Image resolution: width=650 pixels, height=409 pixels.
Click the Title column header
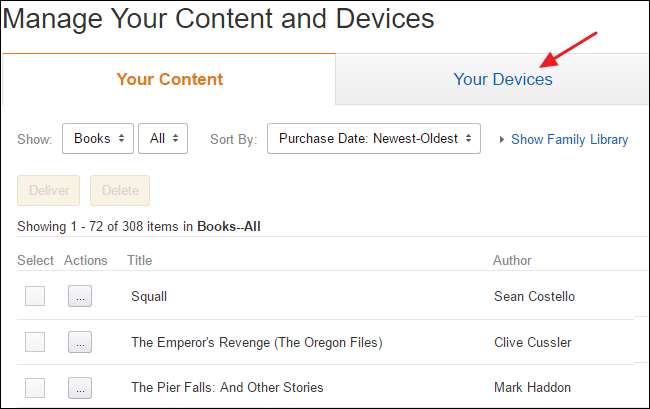[141, 260]
